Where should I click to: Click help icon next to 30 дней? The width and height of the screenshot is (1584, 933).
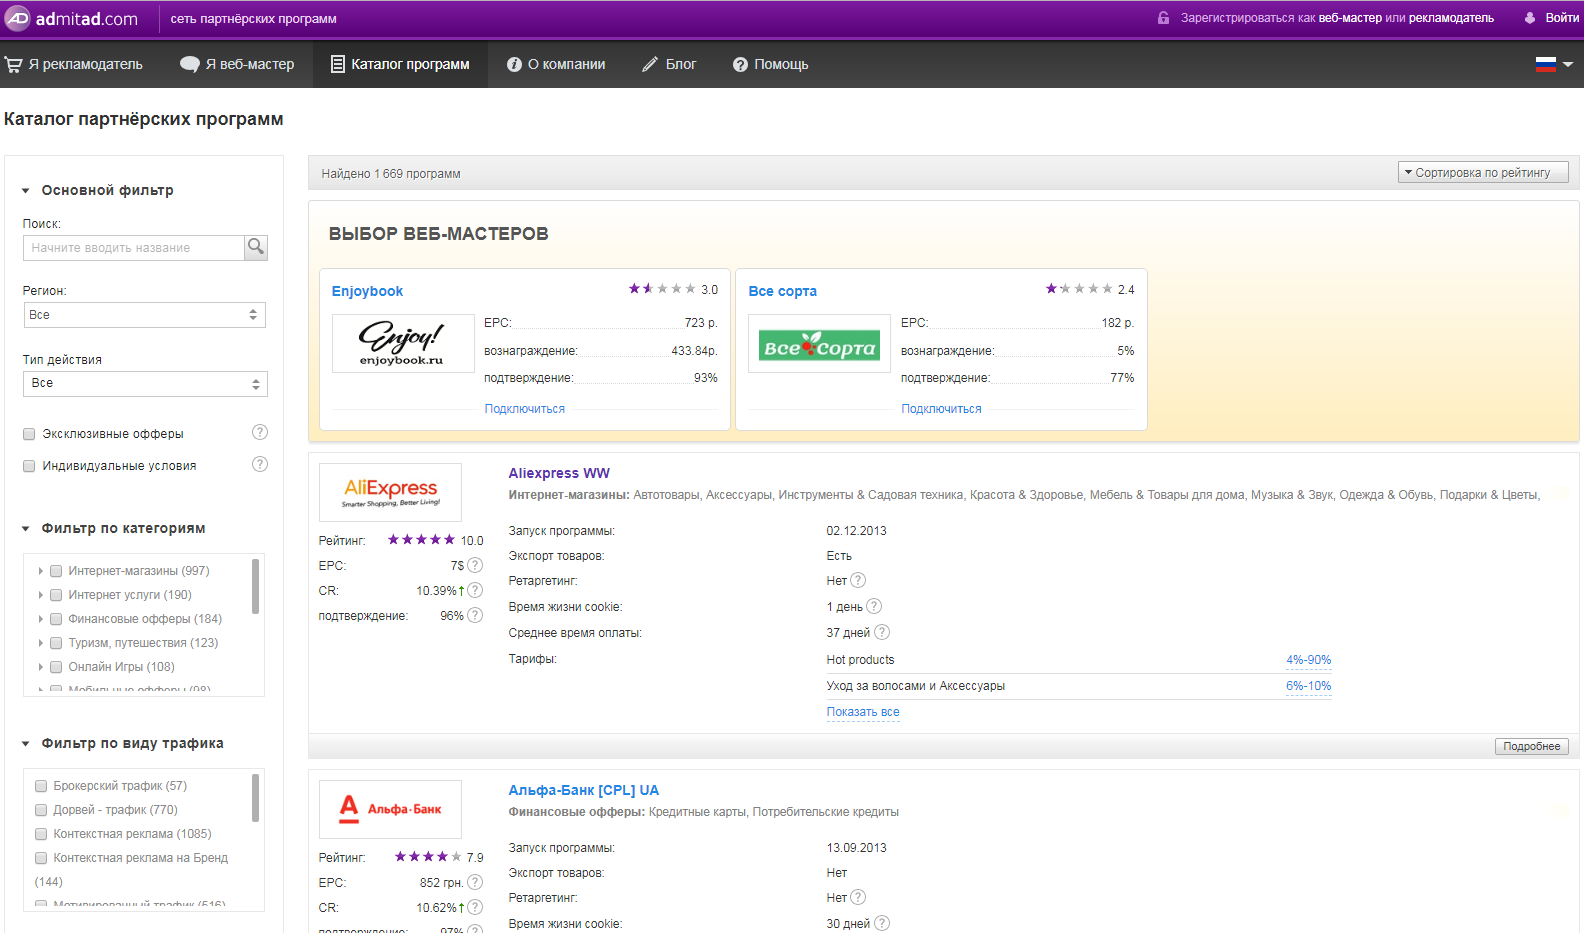tap(882, 923)
